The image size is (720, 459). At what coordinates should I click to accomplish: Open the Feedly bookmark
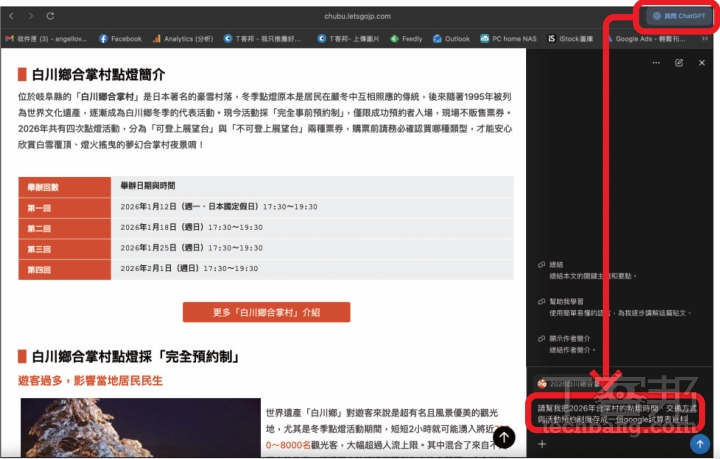[406, 39]
